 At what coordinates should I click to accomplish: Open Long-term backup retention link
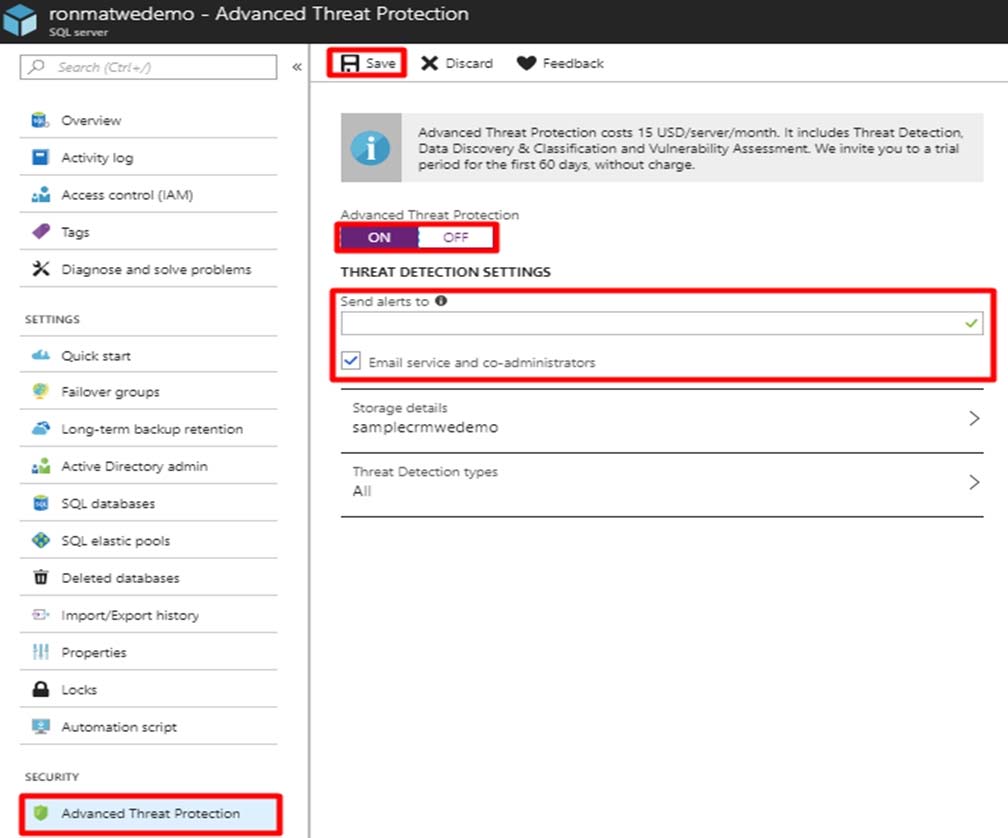tap(148, 429)
